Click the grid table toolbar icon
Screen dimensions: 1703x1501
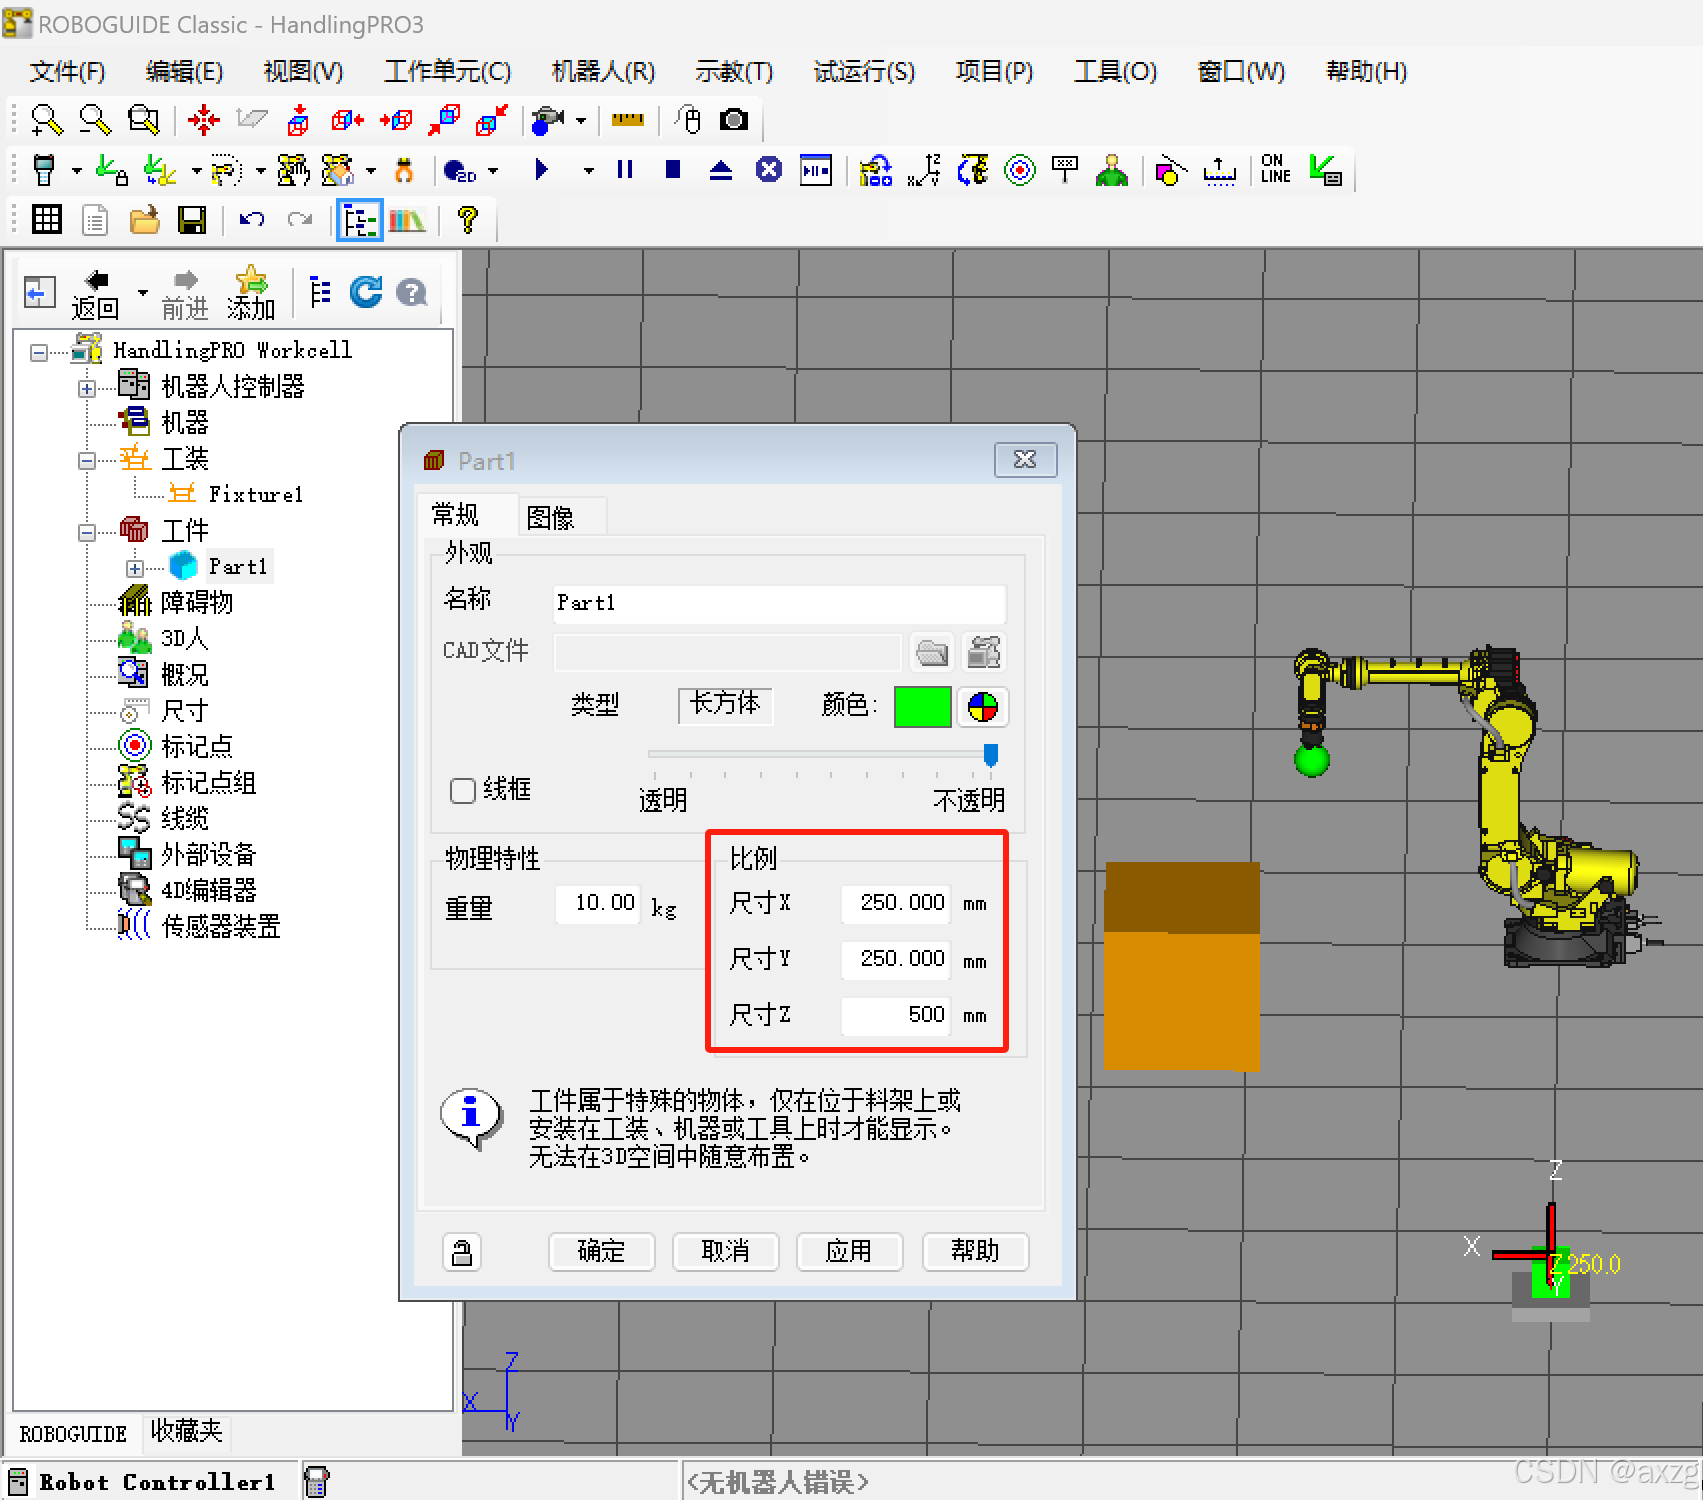(x=46, y=220)
